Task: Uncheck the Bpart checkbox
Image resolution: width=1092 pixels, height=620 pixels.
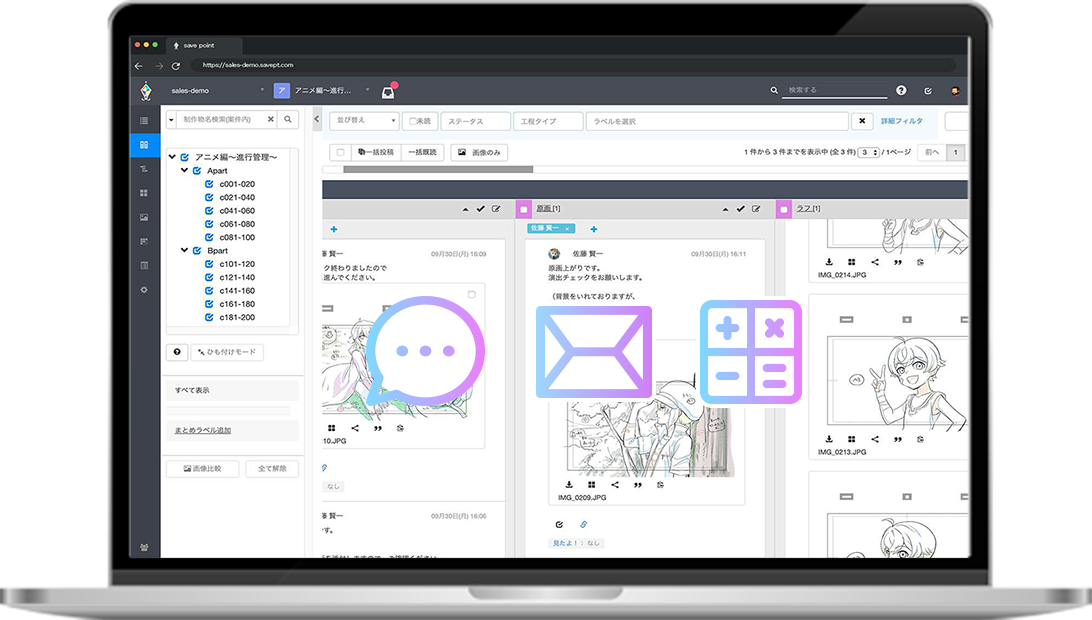Action: tap(197, 251)
